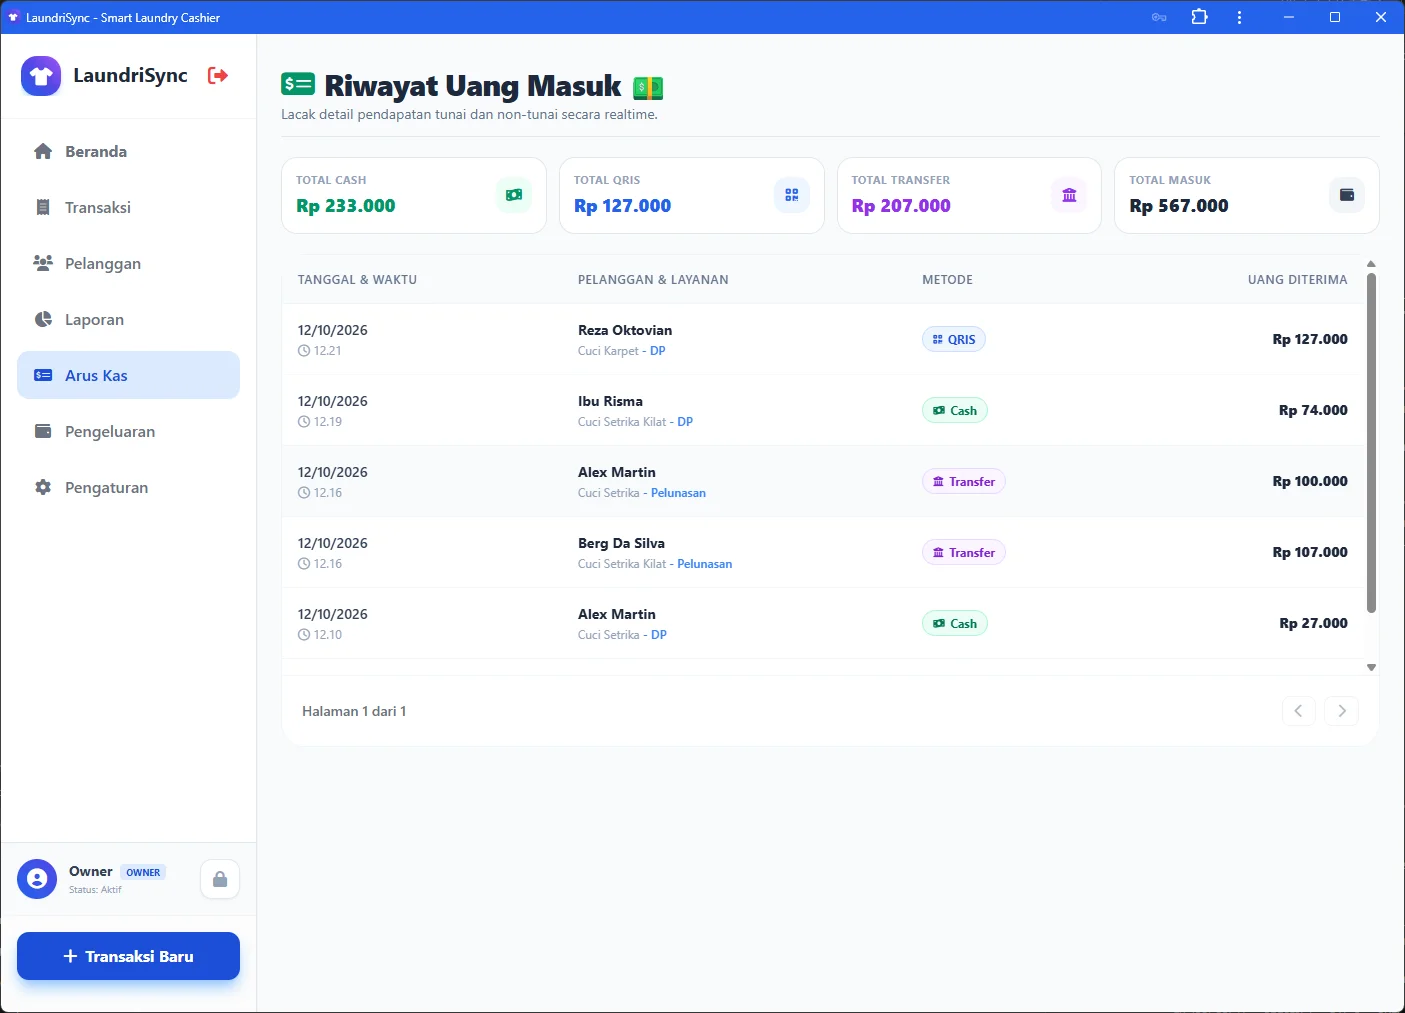The image size is (1405, 1013).
Task: Click amount Rp 74.000
Action: point(1313,410)
